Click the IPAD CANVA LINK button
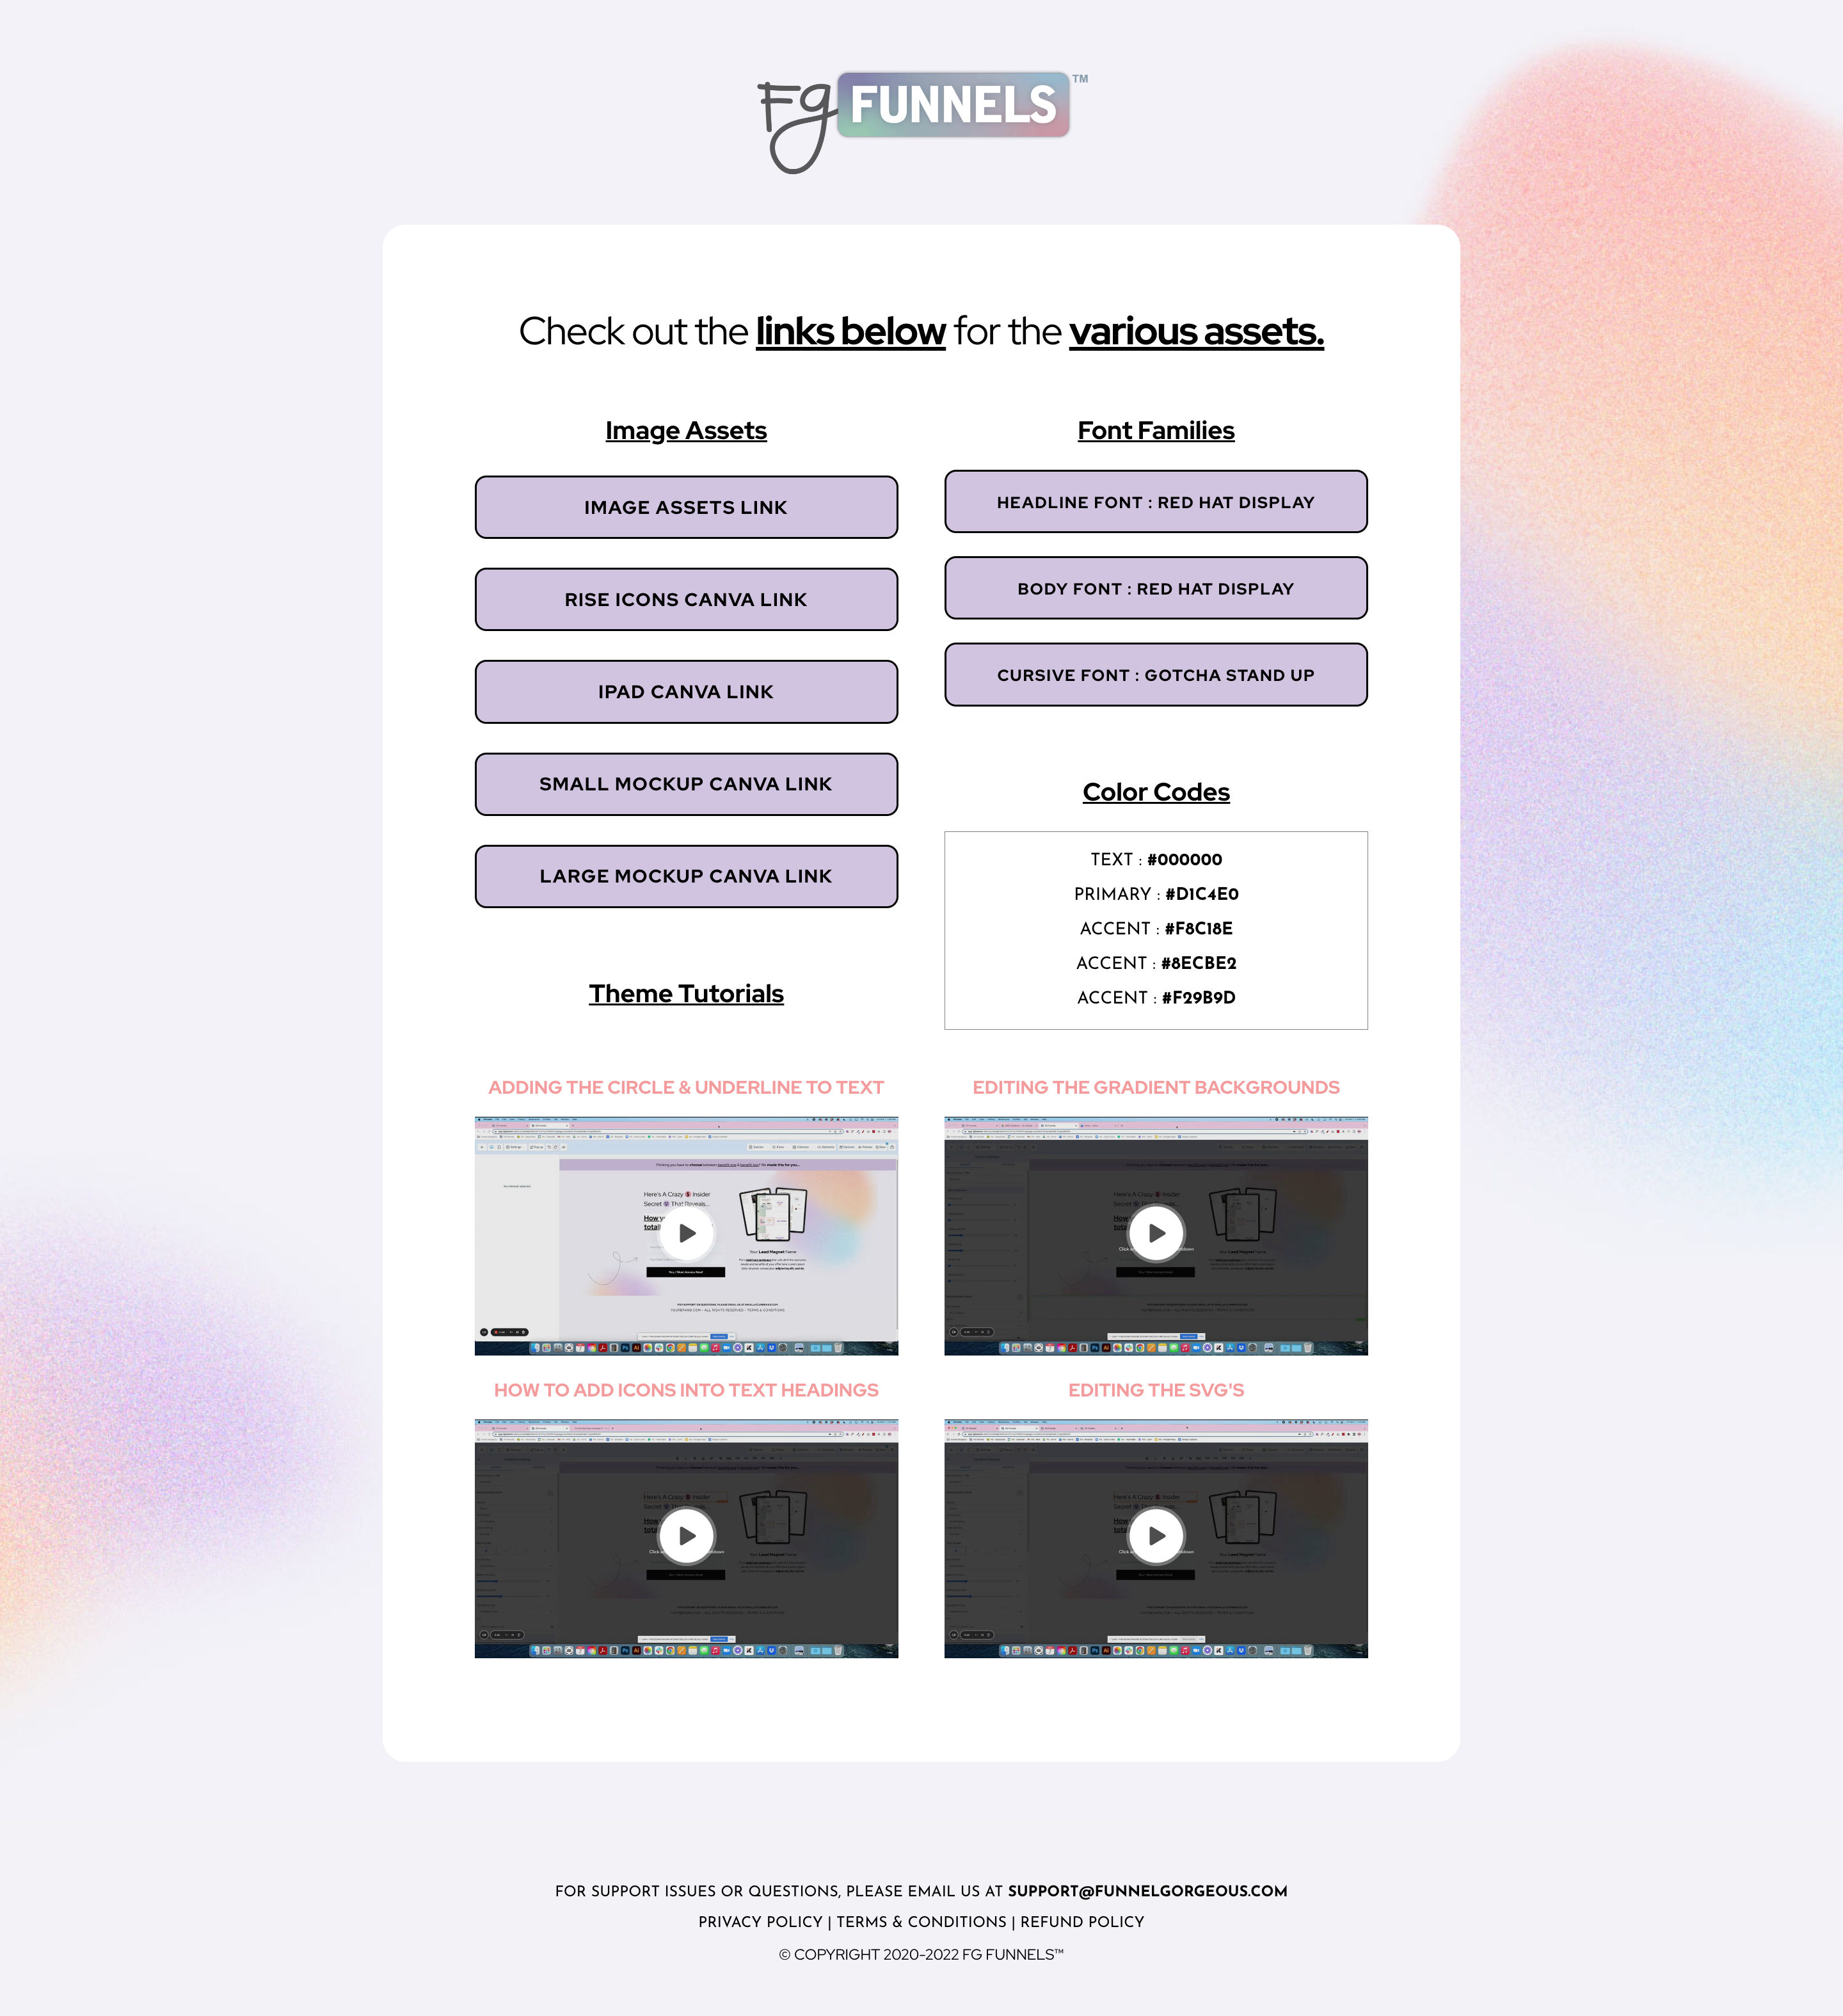 click(x=685, y=690)
